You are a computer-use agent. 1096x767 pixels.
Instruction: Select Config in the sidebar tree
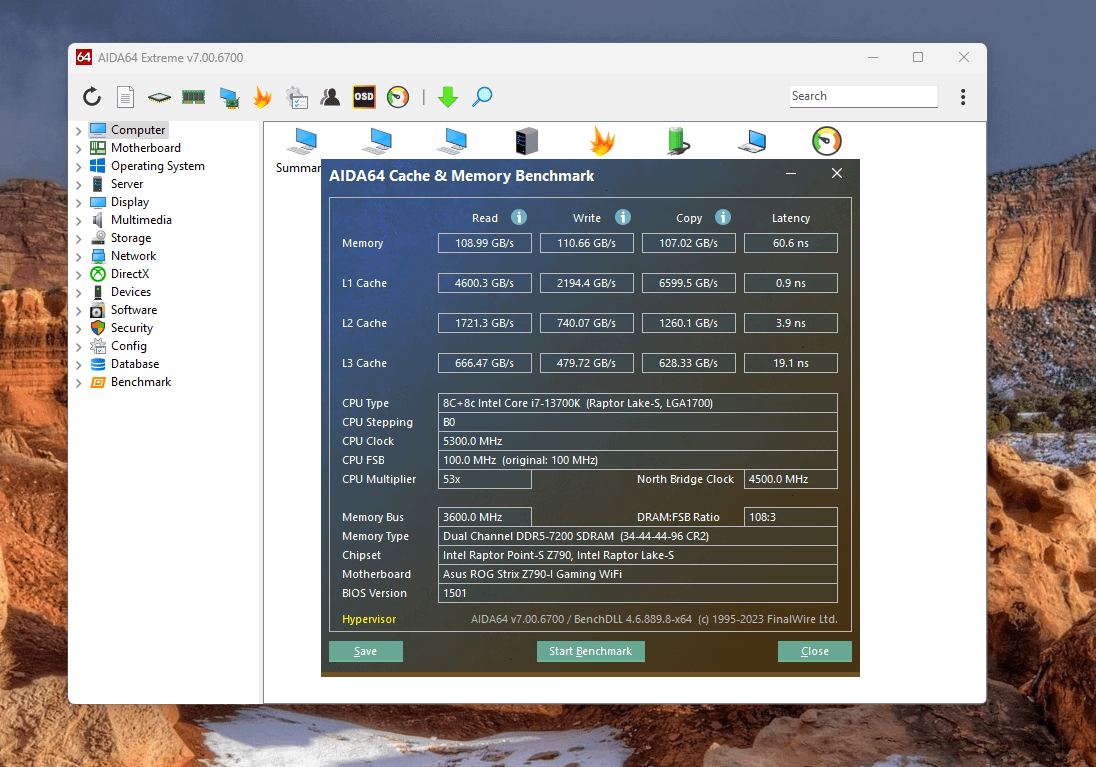[x=129, y=346]
